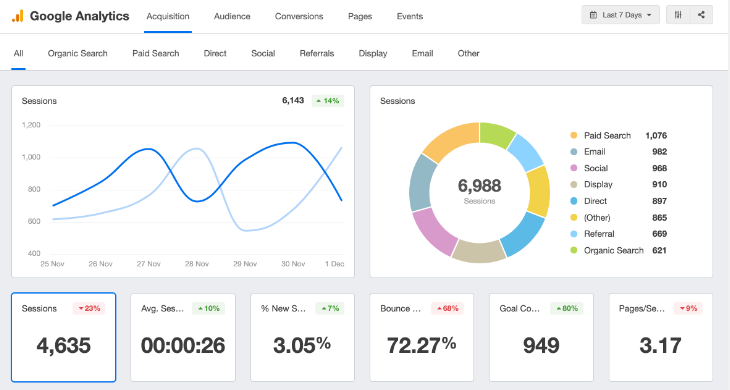Select the Other sub-tab

click(468, 54)
